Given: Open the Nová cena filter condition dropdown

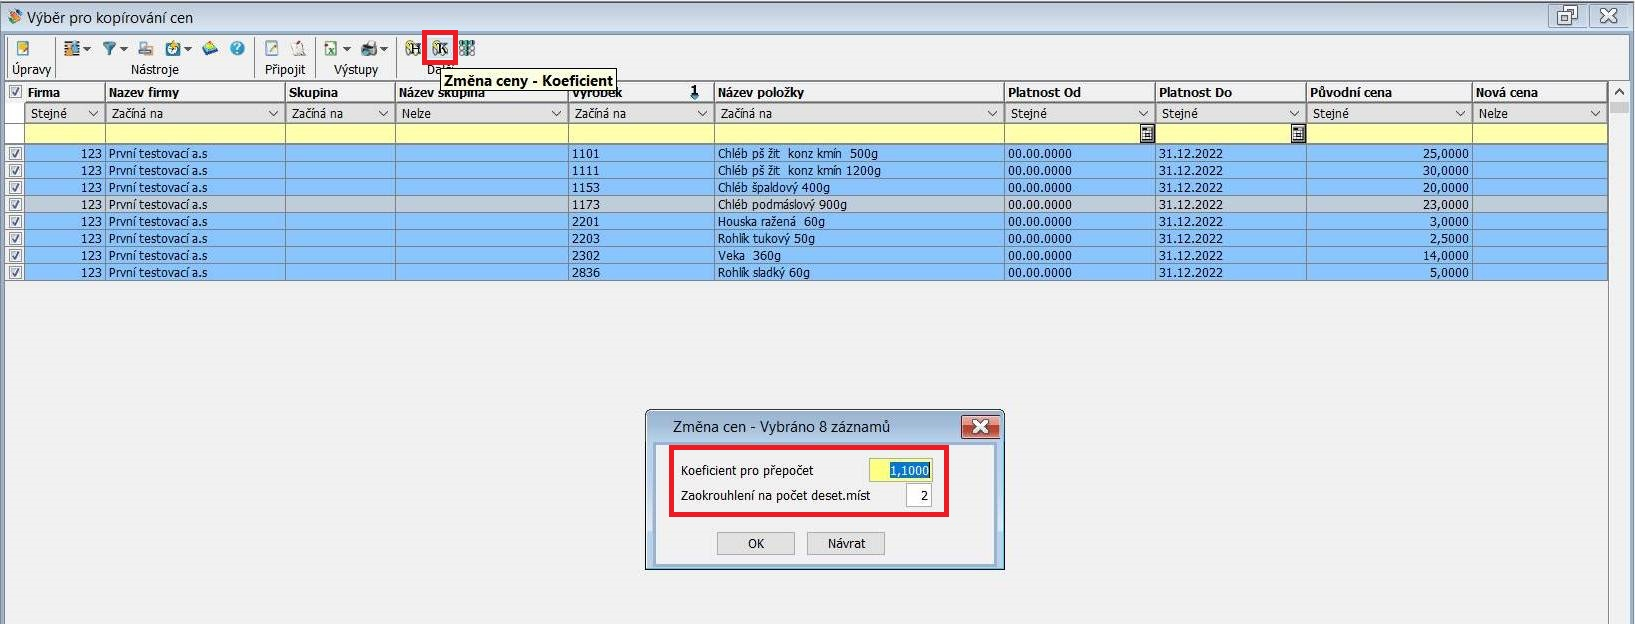Looking at the screenshot, I should 1595,114.
